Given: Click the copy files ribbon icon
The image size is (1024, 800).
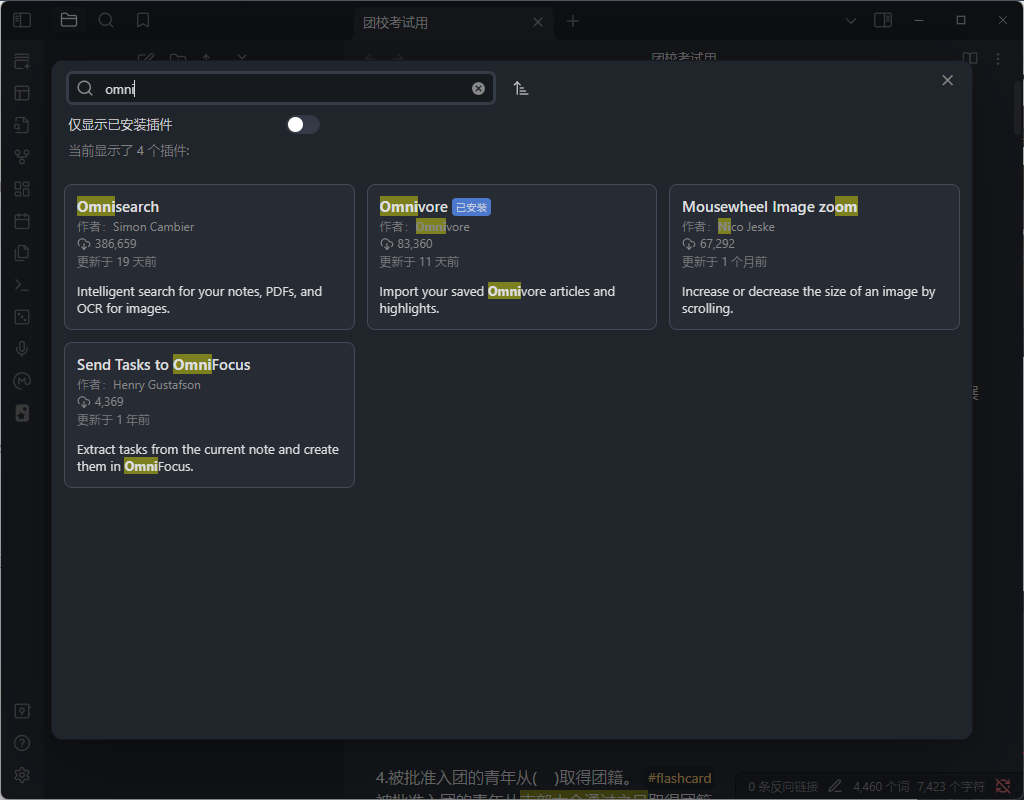Looking at the screenshot, I should point(22,253).
